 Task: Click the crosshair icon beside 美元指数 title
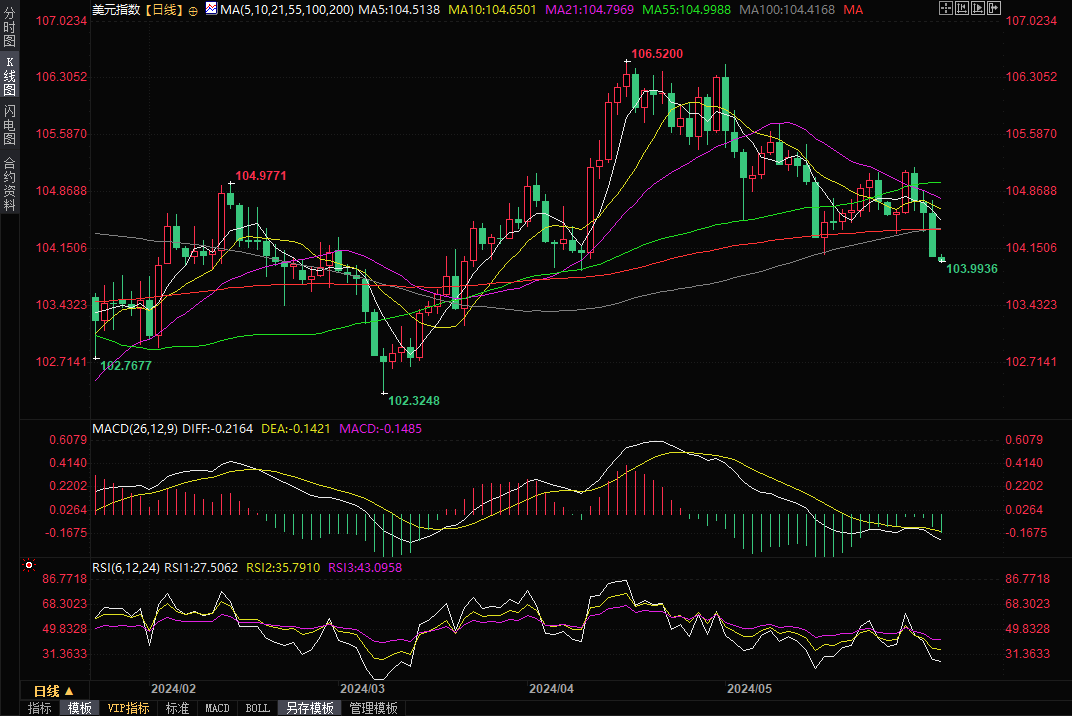193,9
